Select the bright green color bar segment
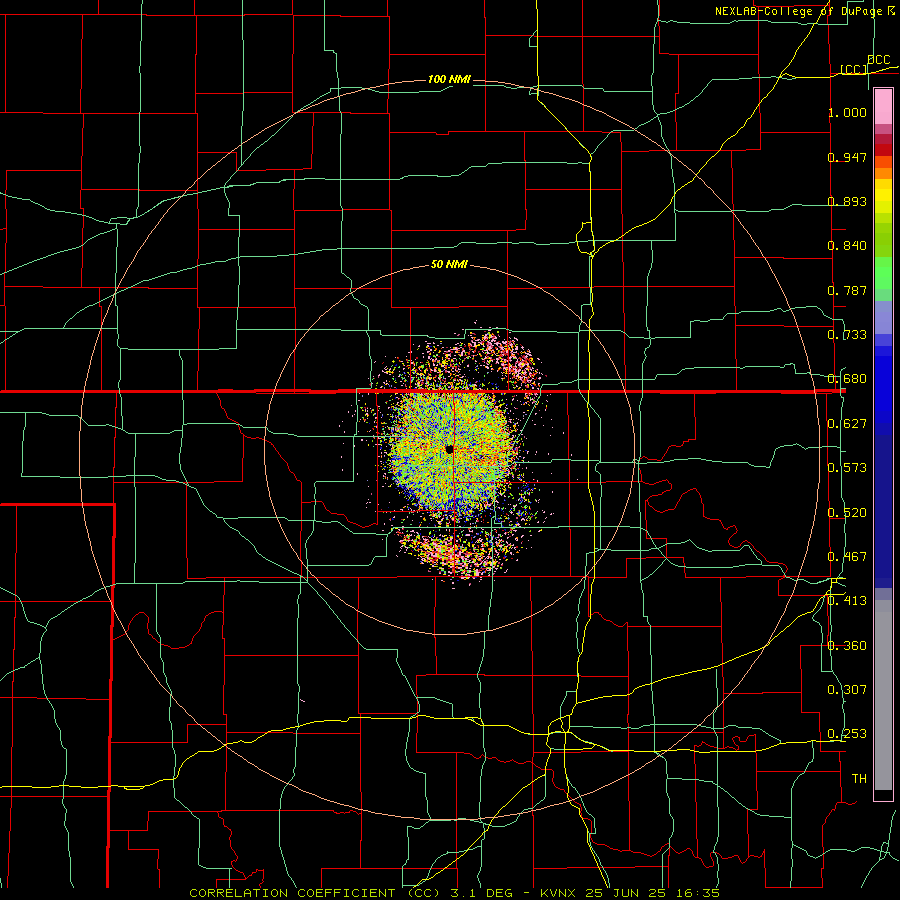 click(883, 273)
